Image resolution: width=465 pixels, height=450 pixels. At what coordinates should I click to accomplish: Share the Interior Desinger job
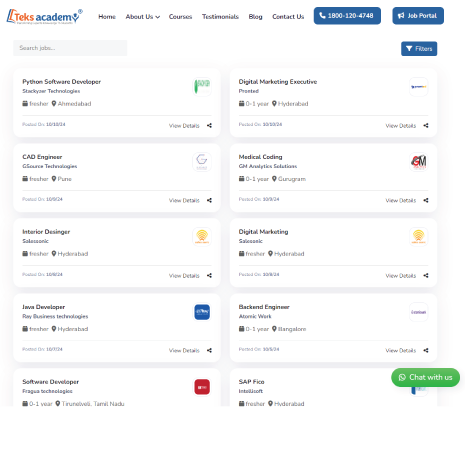[x=209, y=275]
